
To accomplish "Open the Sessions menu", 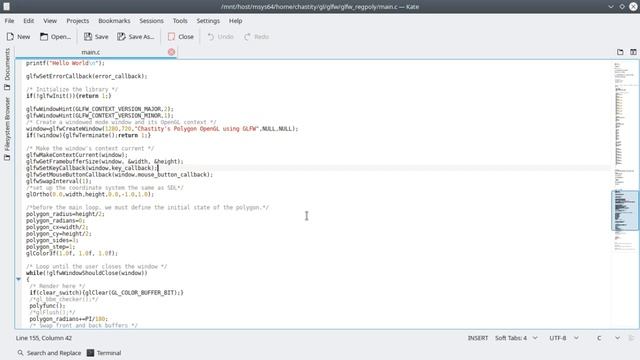I will click(x=151, y=21).
